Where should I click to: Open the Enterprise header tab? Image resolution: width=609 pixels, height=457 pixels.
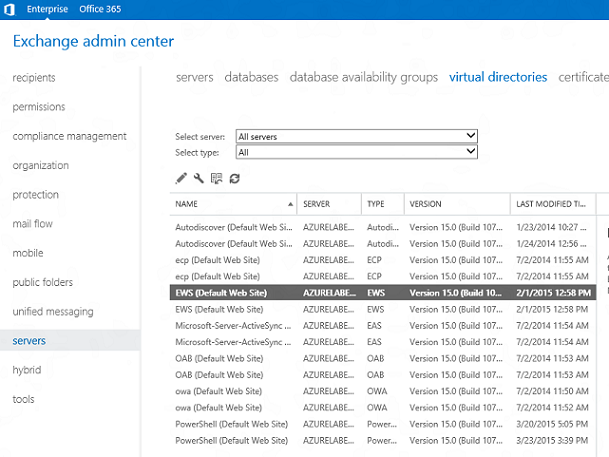47,9
